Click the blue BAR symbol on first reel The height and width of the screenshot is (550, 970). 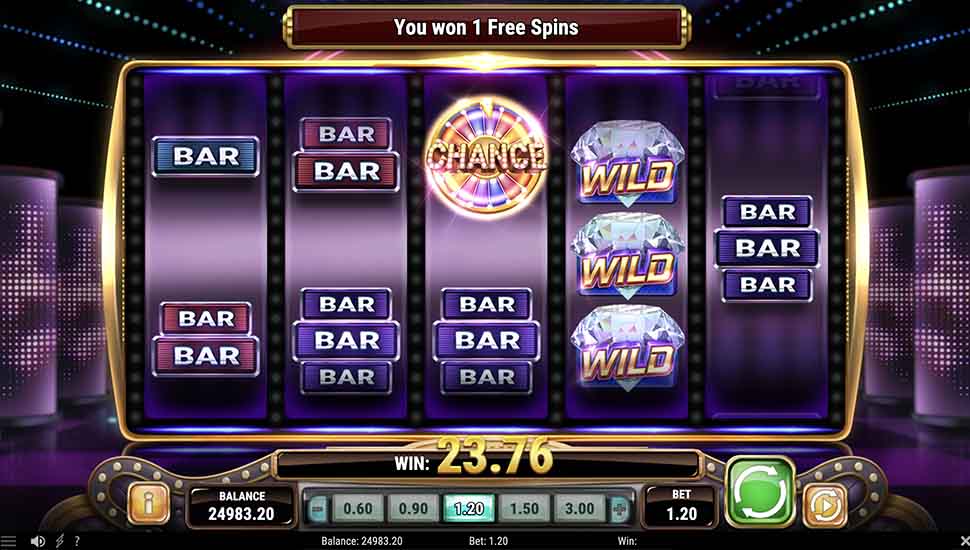[205, 156]
